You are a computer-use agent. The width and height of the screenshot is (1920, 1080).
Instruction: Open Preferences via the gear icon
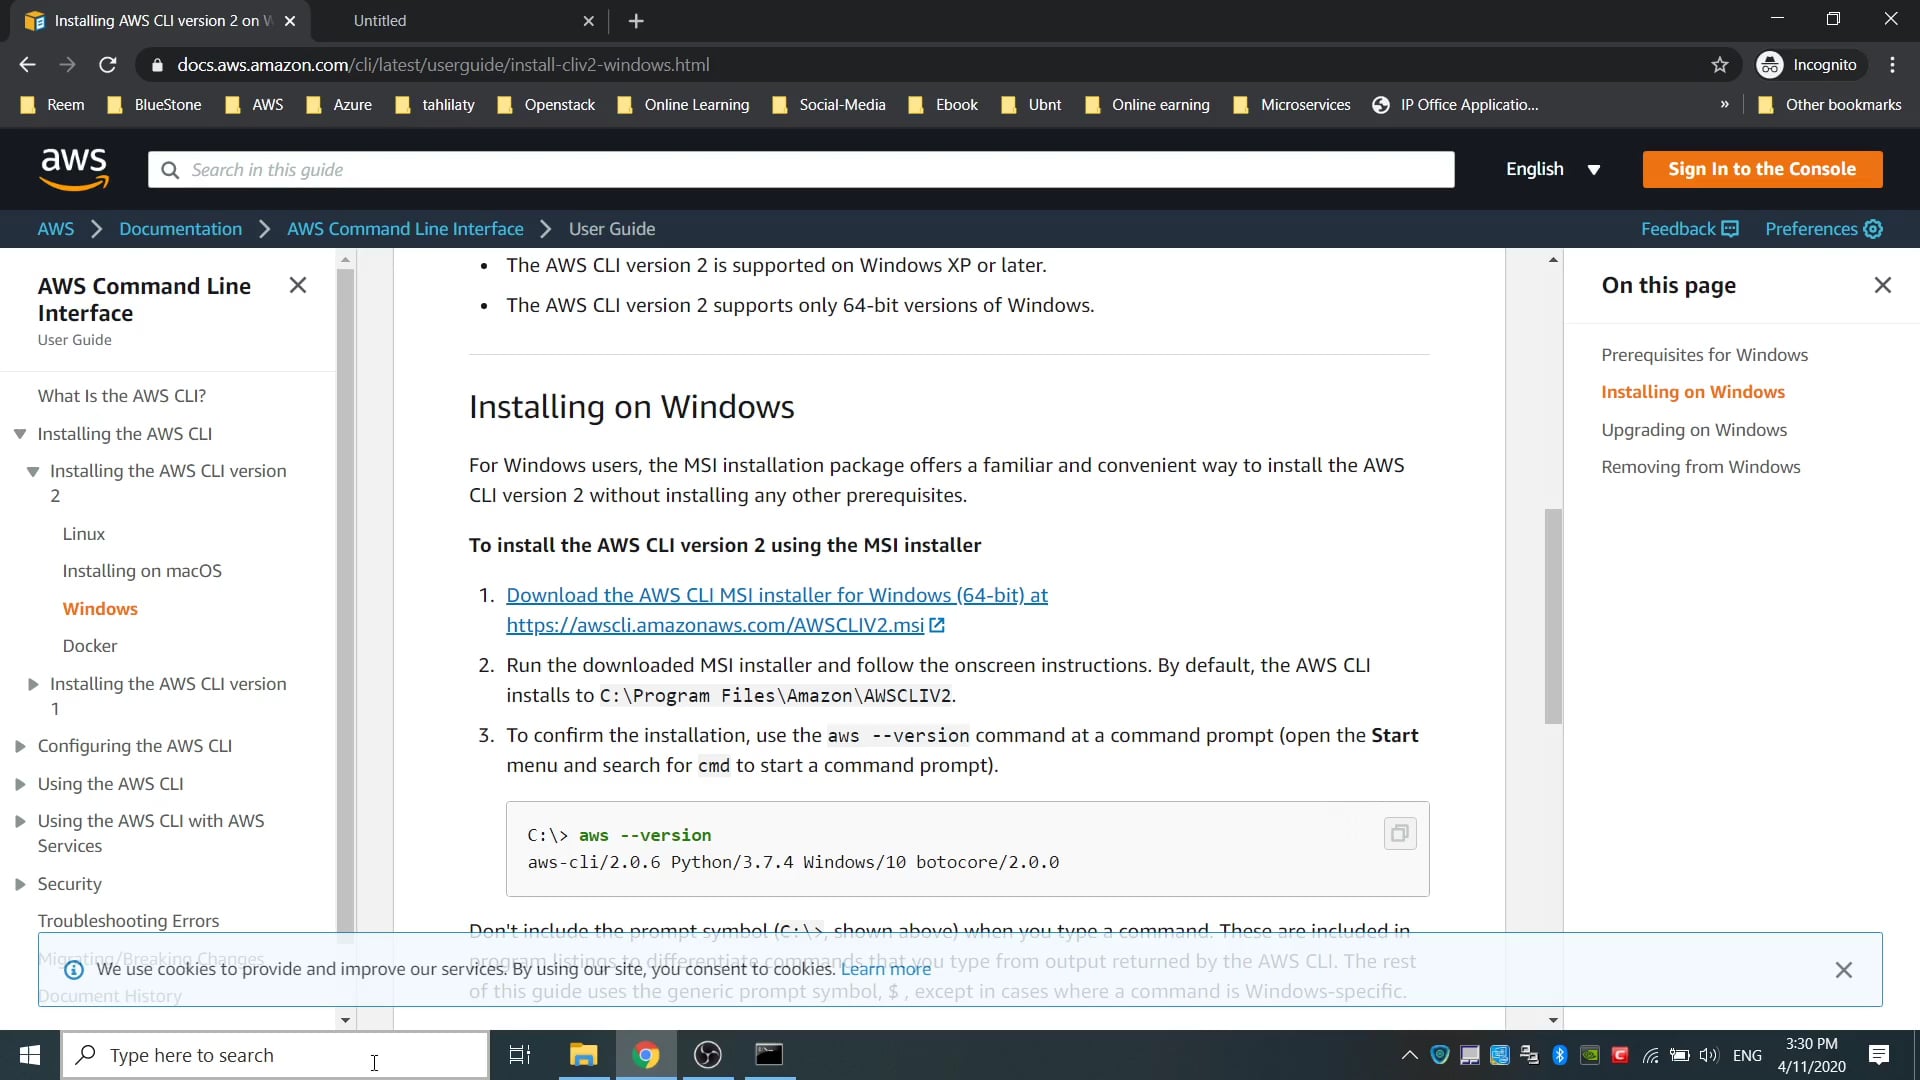(x=1872, y=228)
